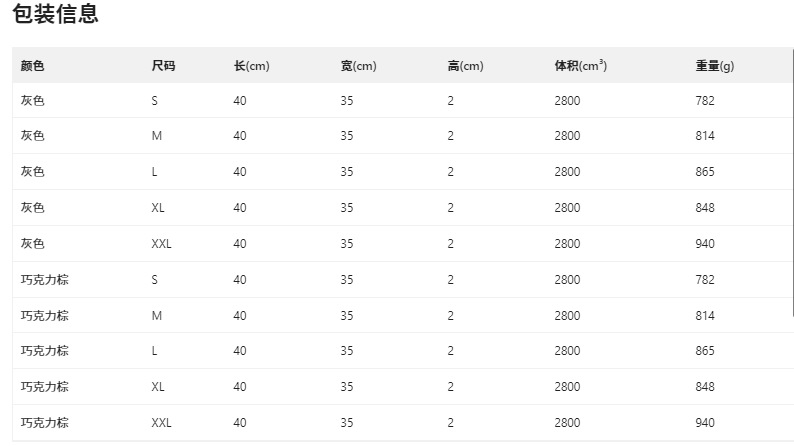Image resolution: width=794 pixels, height=446 pixels.
Task: Click the 高(cm) column header
Action: [465, 66]
